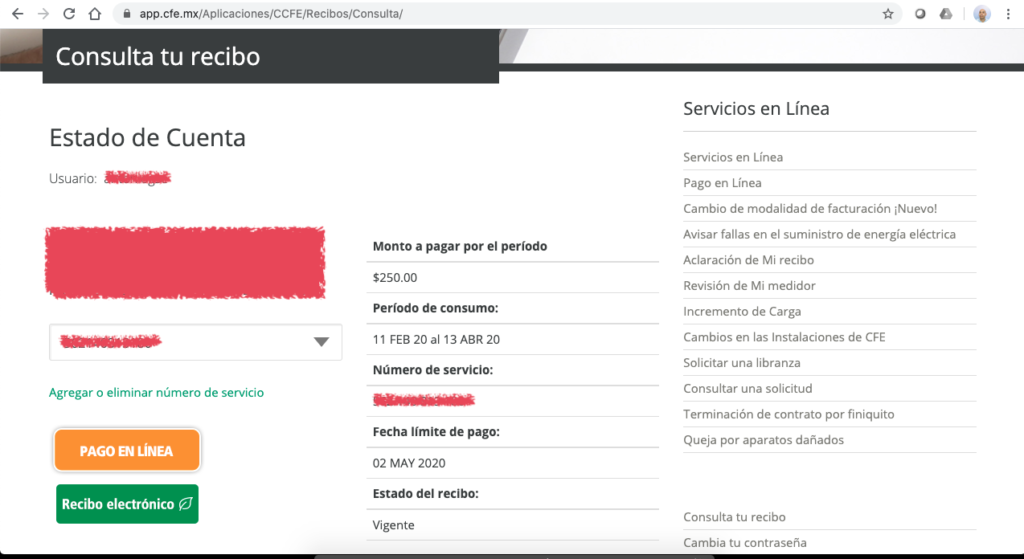This screenshot has height=559, width=1024.
Task: Open Avisar fallas en el suministro link
Action: coord(819,234)
